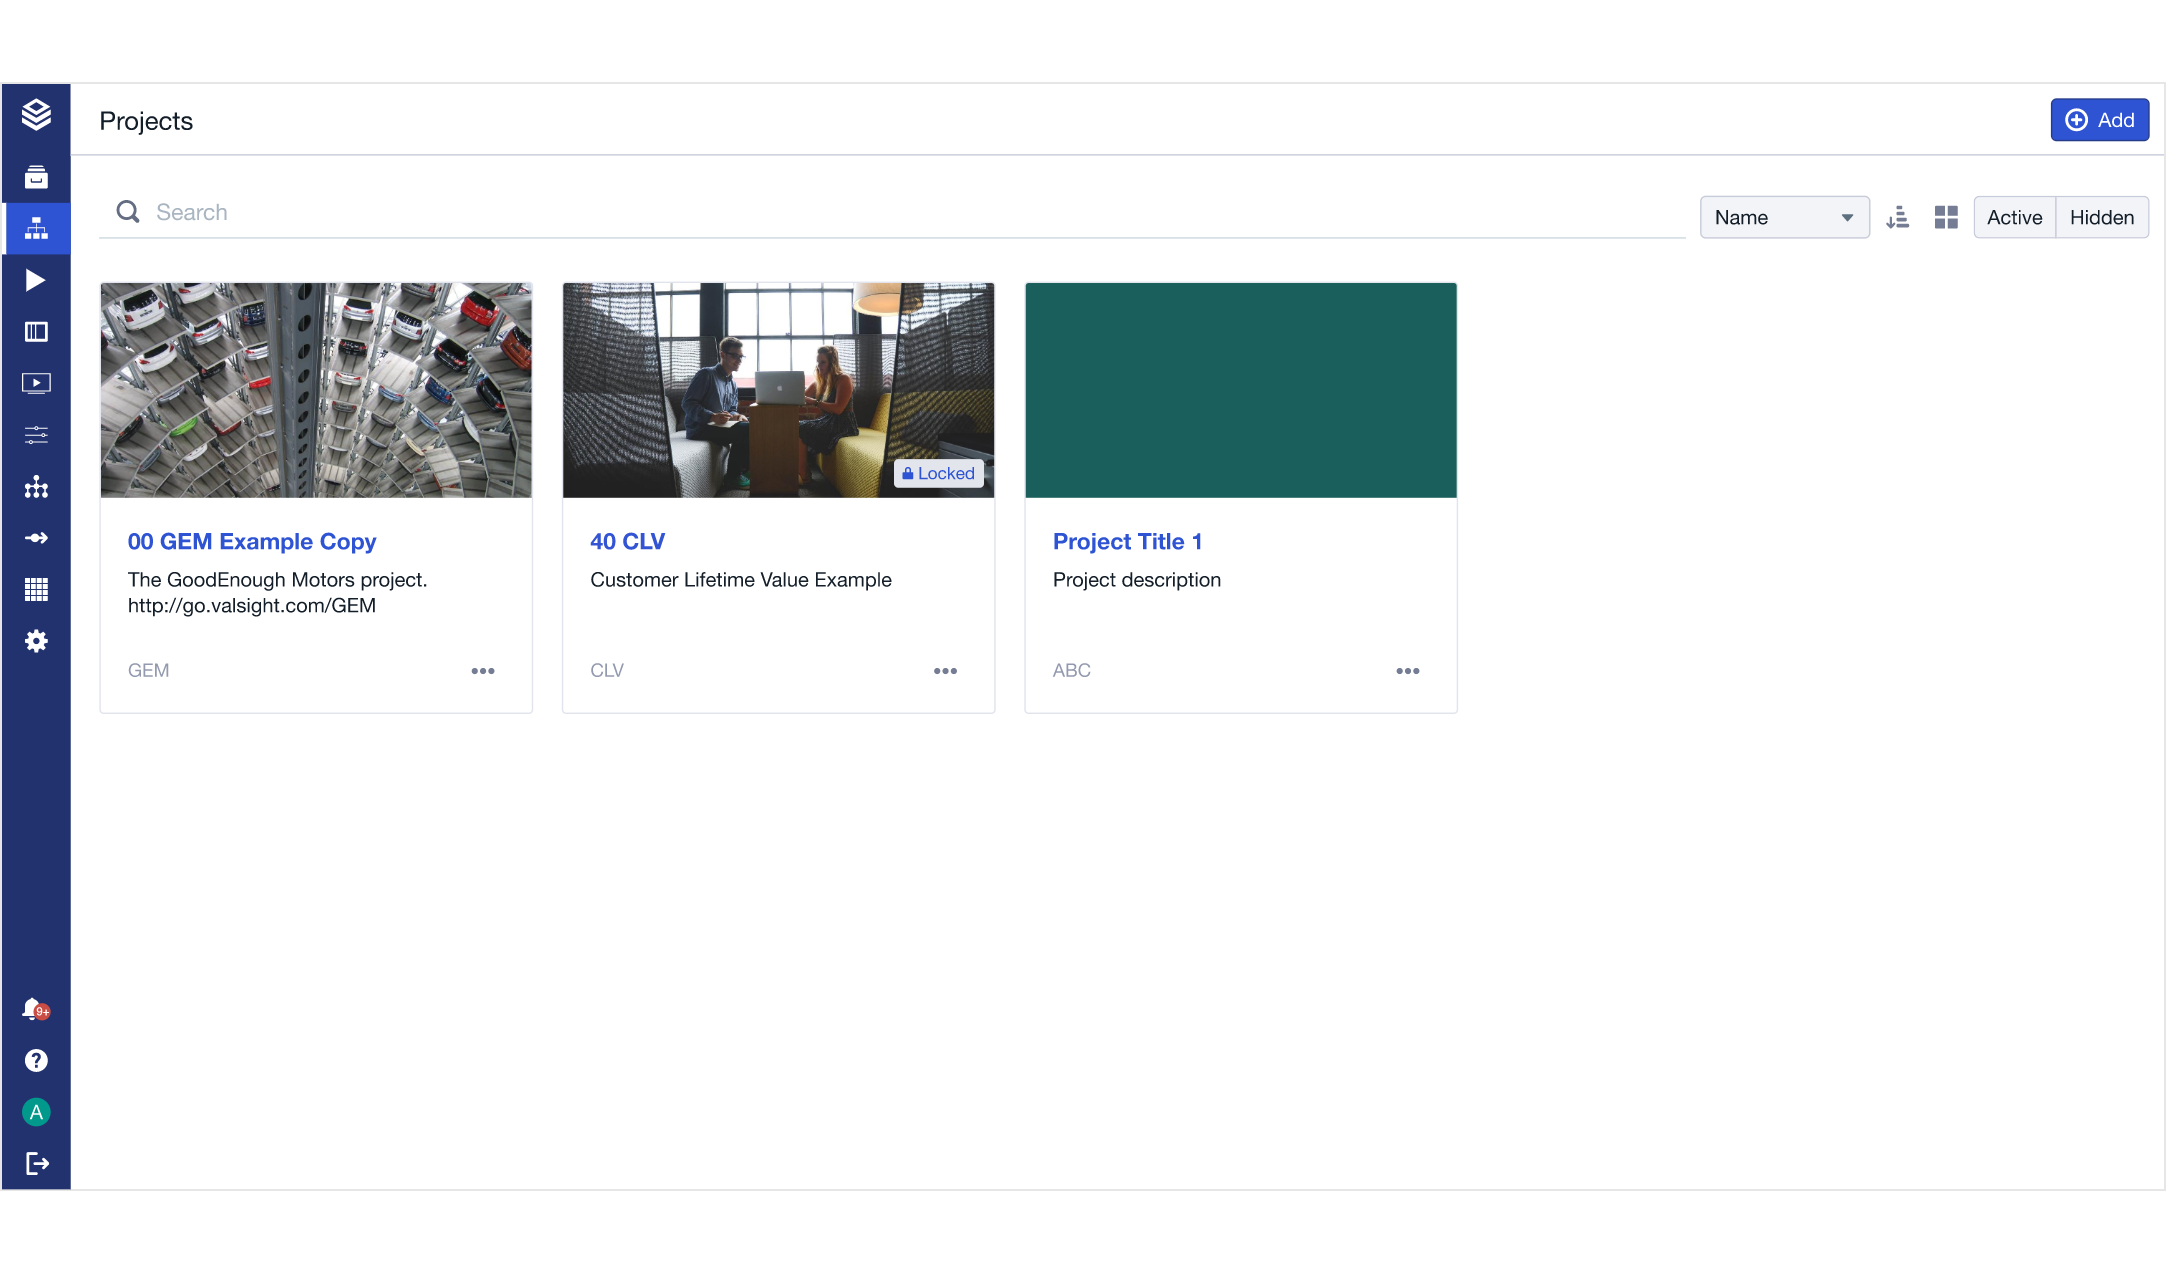The image size is (2166, 1274).
Task: Expand options menu on Project Title 1 card
Action: pyautogui.click(x=1407, y=671)
